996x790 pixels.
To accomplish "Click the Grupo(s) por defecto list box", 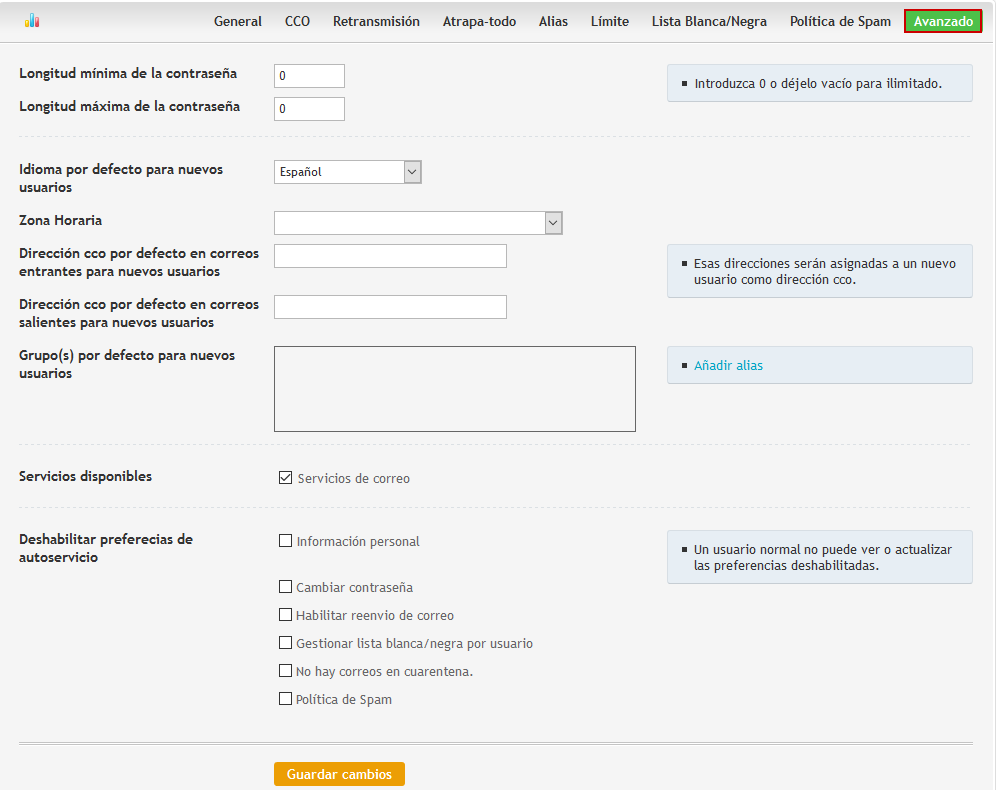I will (455, 389).
